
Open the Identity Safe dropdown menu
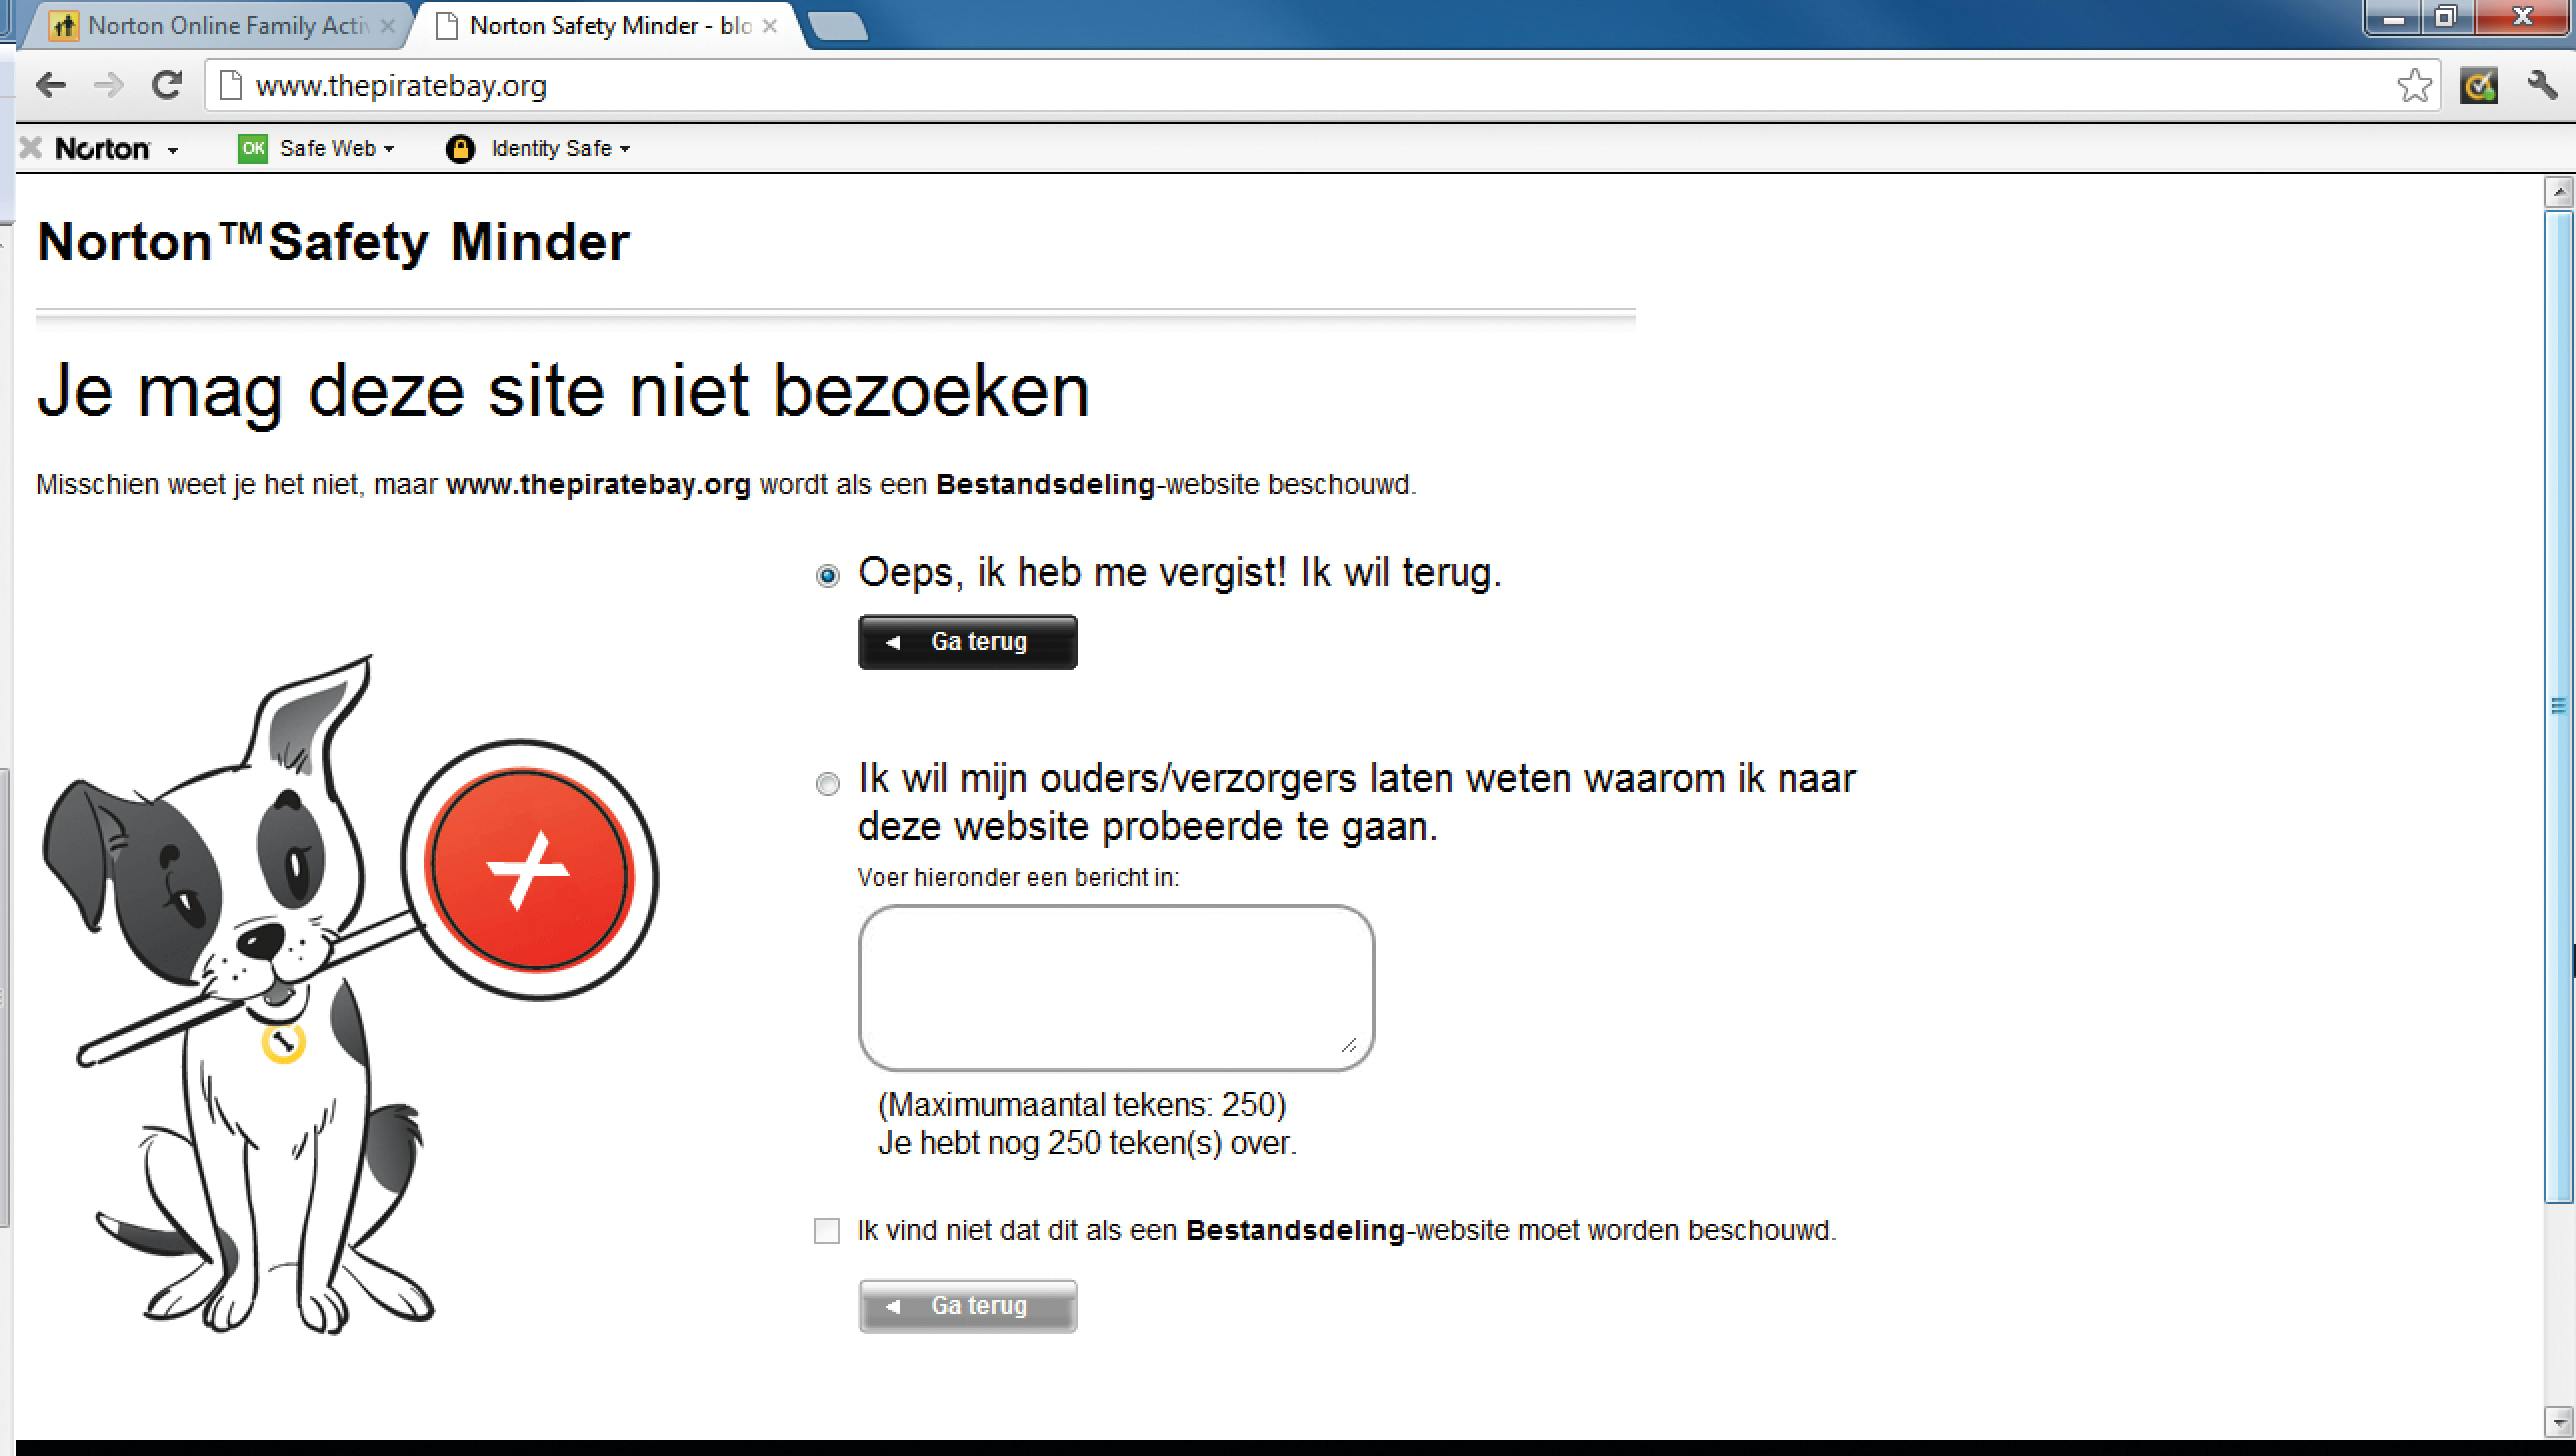coord(625,149)
